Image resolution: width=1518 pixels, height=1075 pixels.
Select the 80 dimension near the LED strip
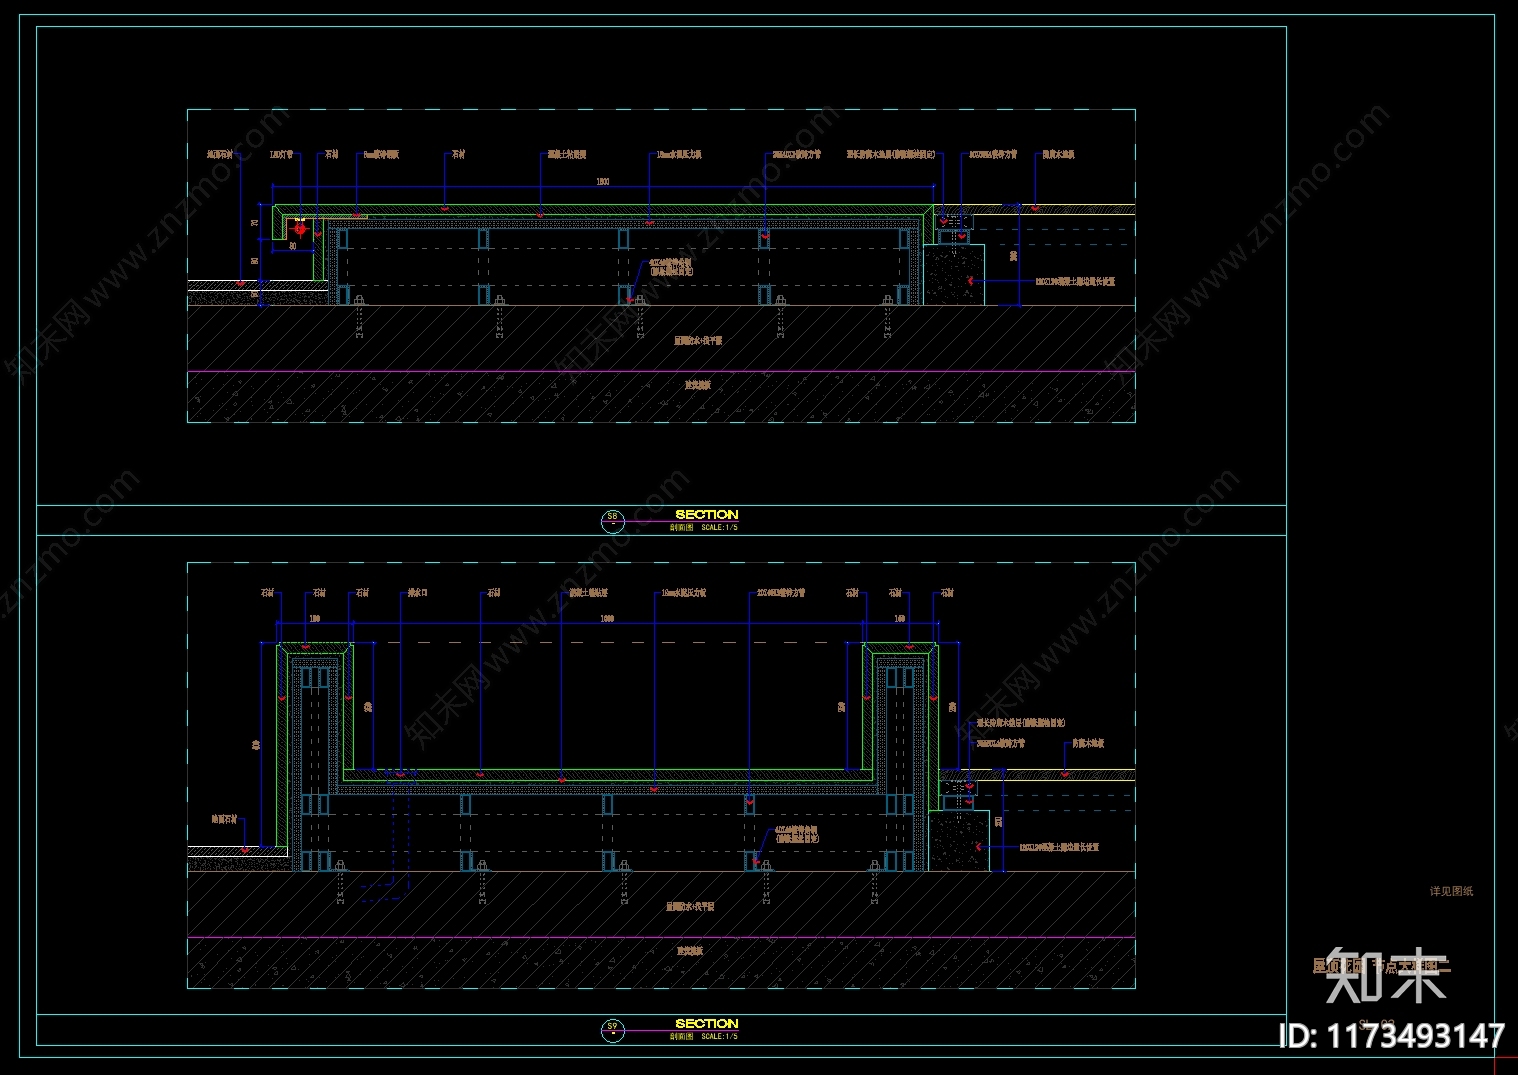(293, 245)
